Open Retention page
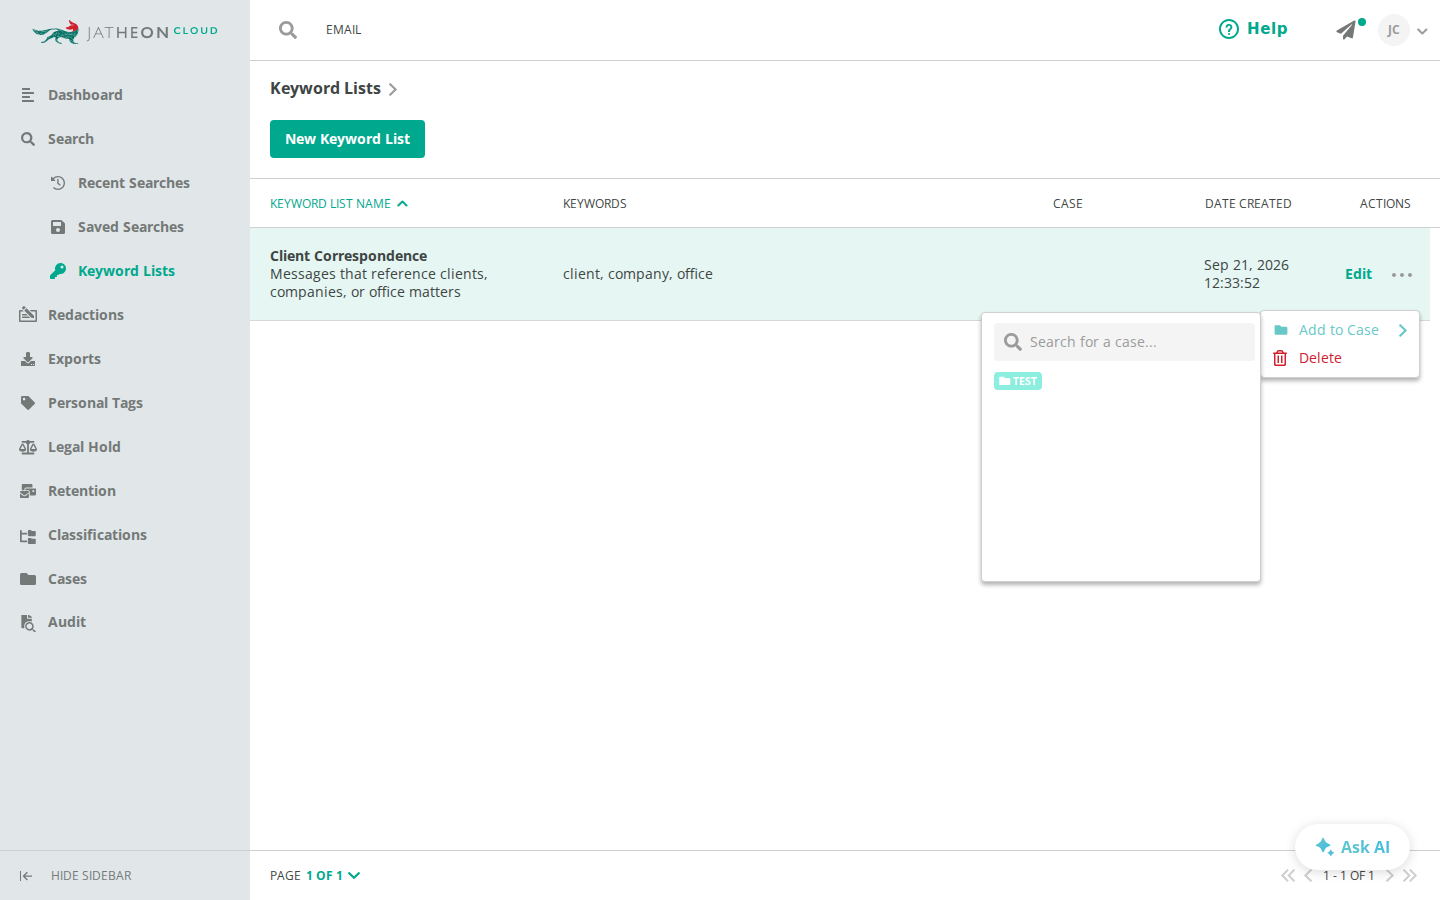The width and height of the screenshot is (1440, 900). point(81,491)
